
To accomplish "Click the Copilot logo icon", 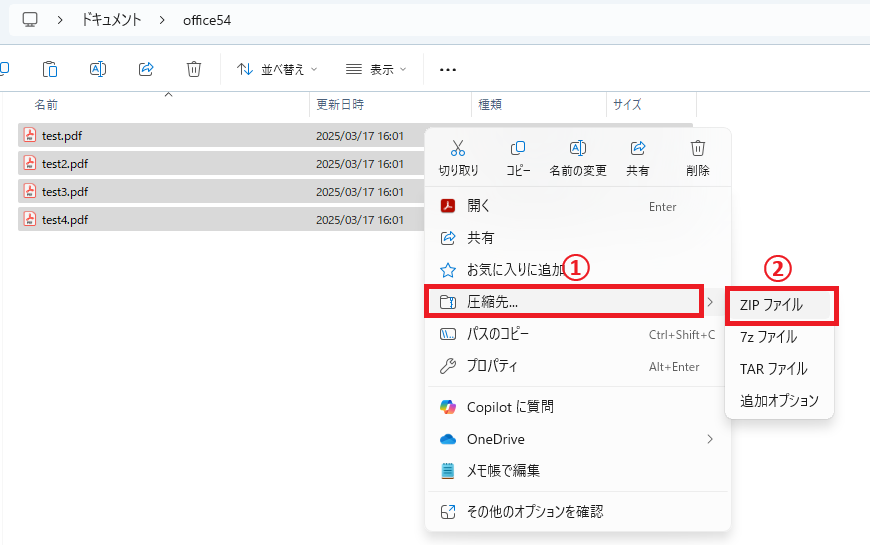I will (x=448, y=407).
